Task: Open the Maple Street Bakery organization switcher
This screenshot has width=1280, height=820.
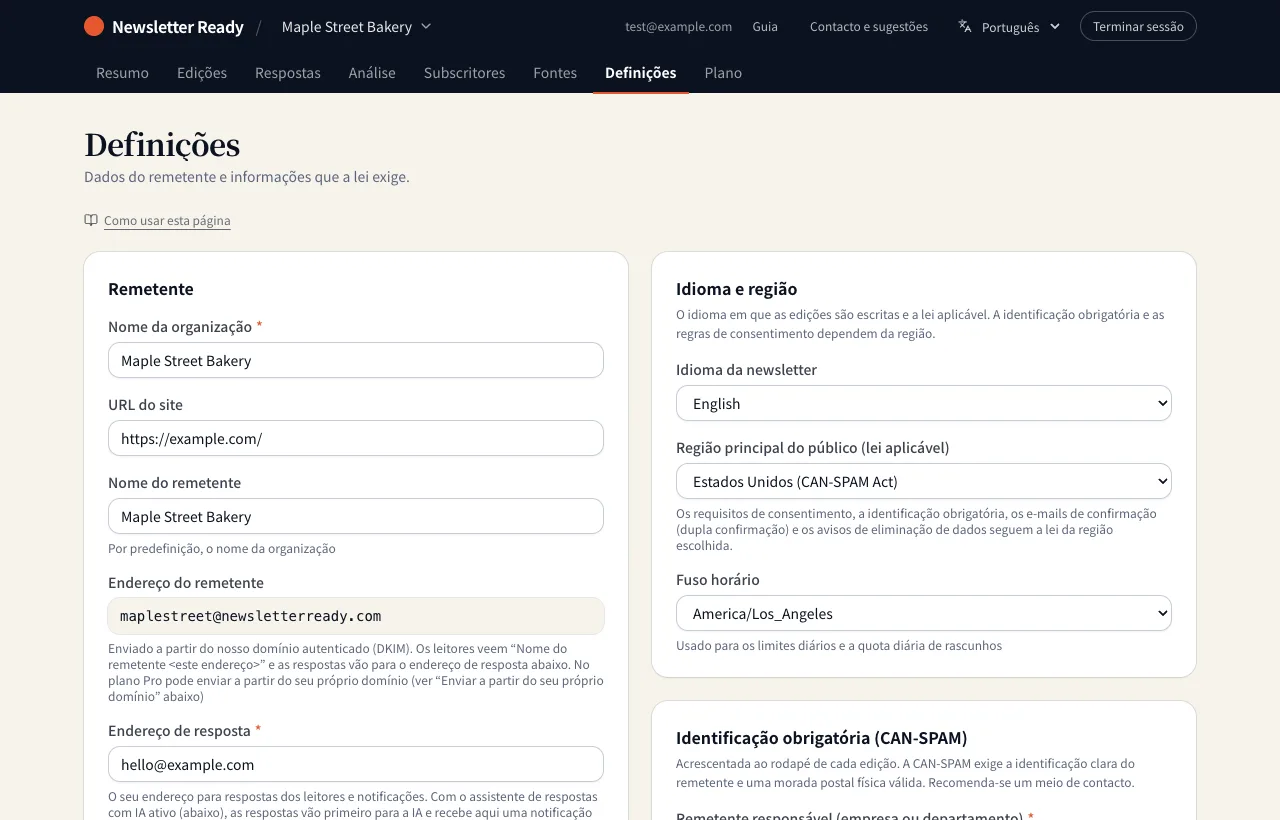Action: 356,27
